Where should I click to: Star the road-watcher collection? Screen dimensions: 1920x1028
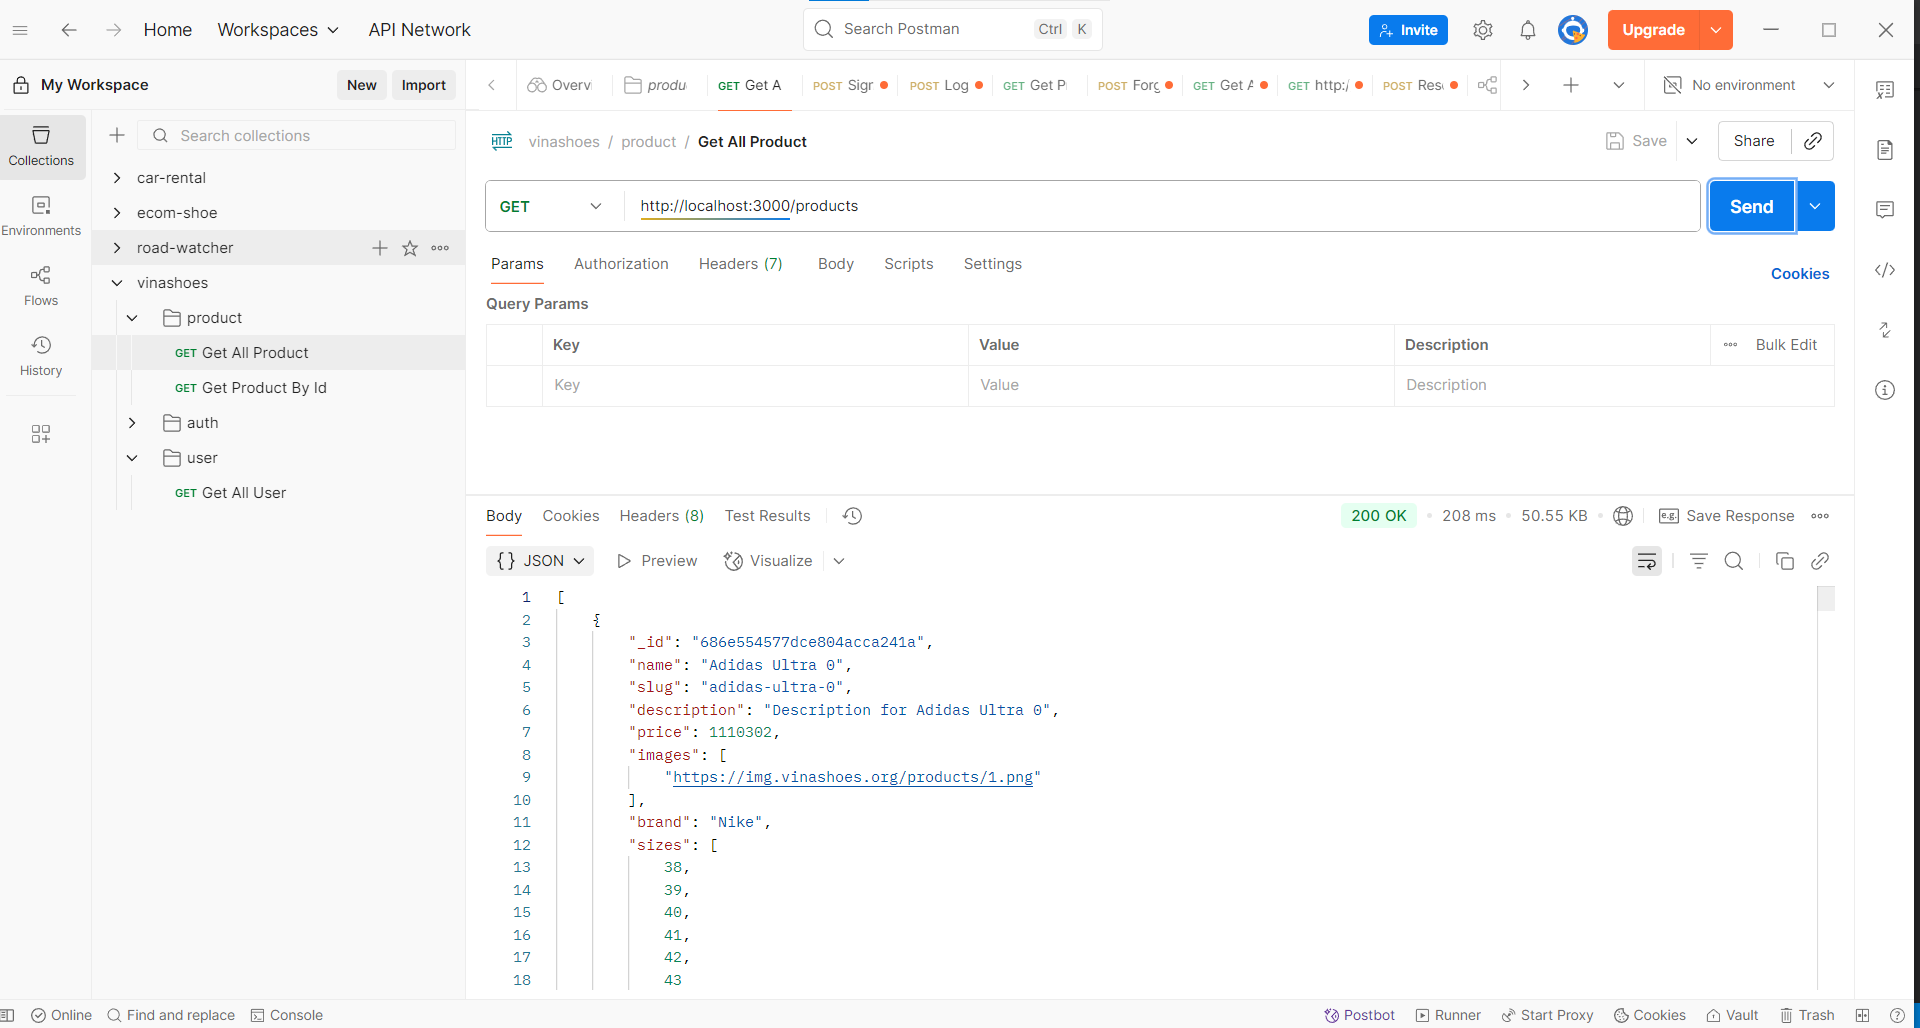(x=410, y=248)
